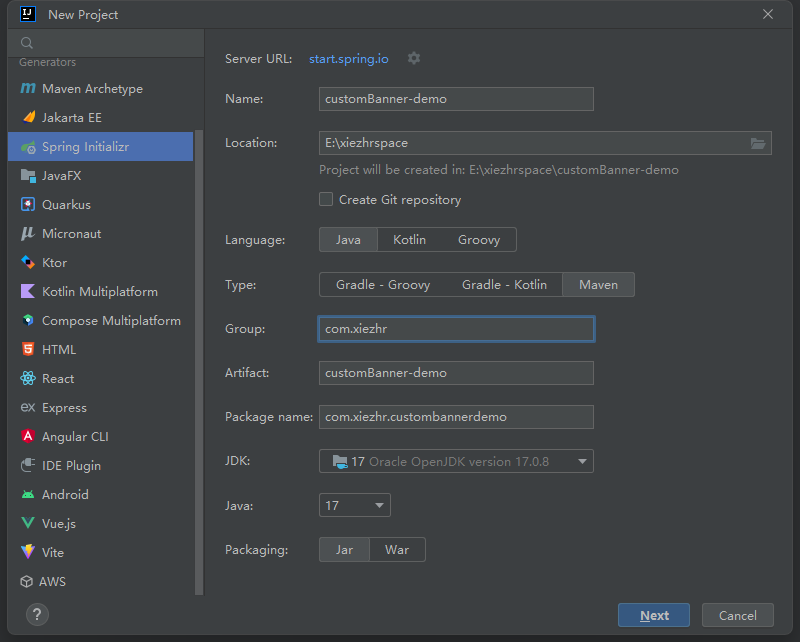Click into the Group field
The height and width of the screenshot is (642, 800).
point(456,329)
